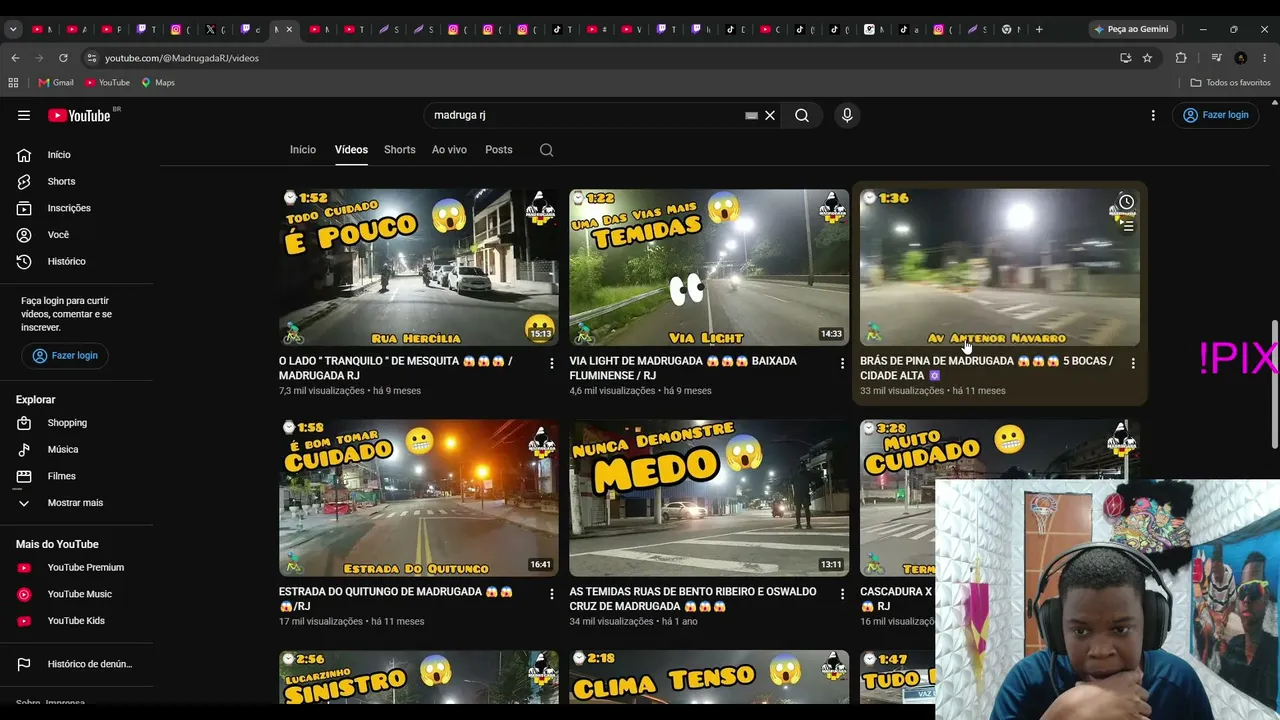Run the search with the magnifier button

pyautogui.click(x=802, y=115)
